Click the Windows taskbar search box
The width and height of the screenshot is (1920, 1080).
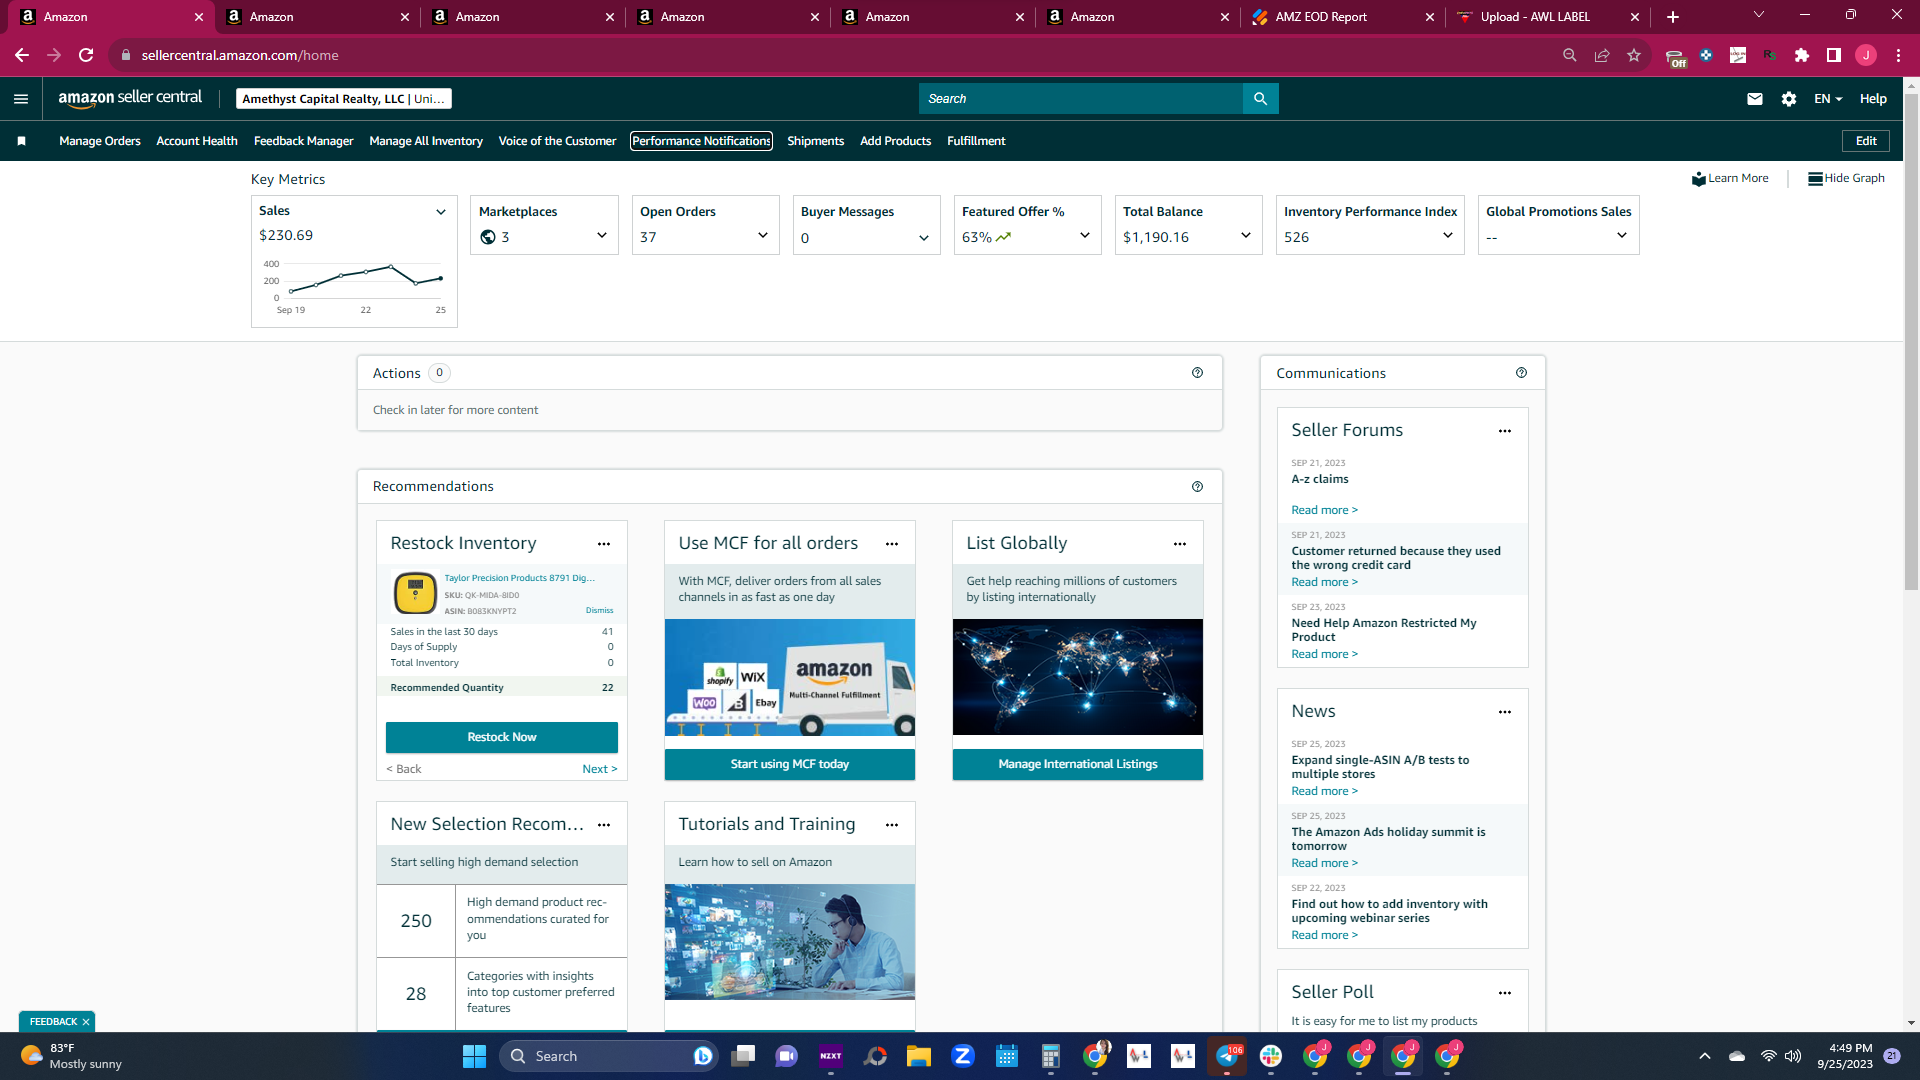608,1056
